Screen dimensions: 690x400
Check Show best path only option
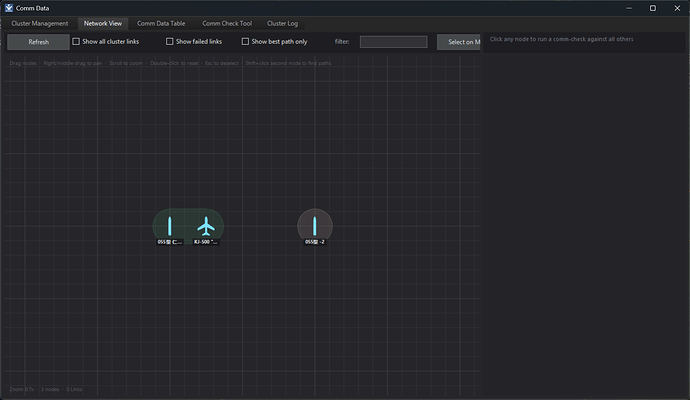[245, 41]
